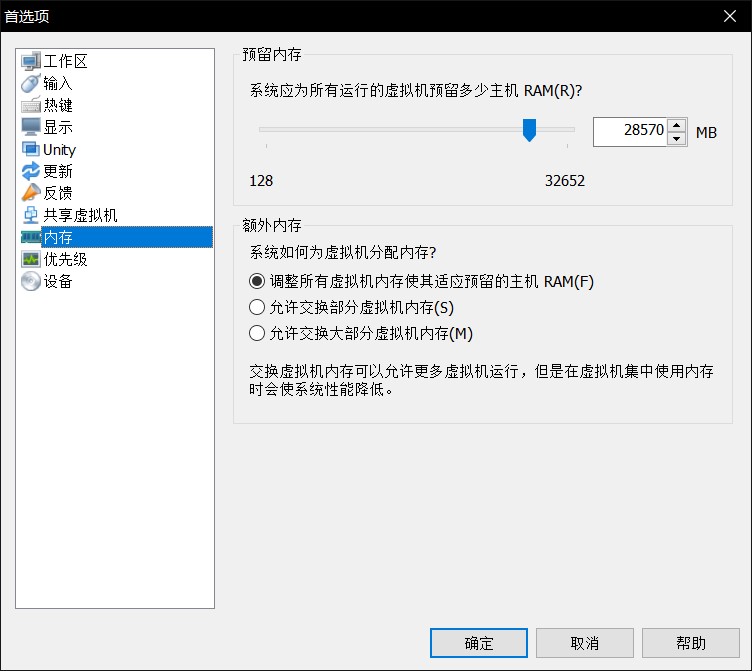The image size is (752, 671).
Task: Decrease reserved memory with down arrow
Action: tap(676, 139)
